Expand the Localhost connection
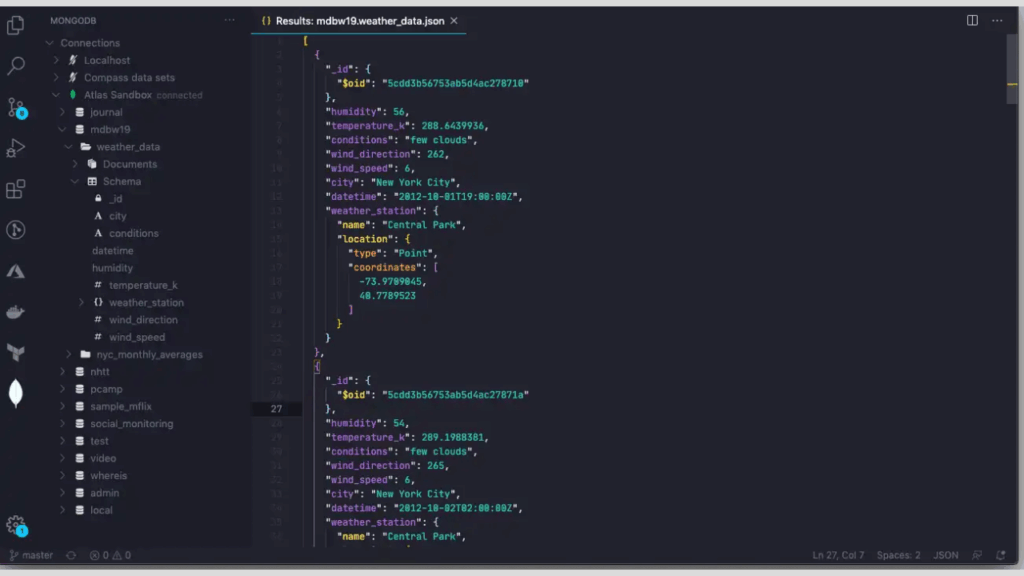The image size is (1024, 576). (58, 60)
